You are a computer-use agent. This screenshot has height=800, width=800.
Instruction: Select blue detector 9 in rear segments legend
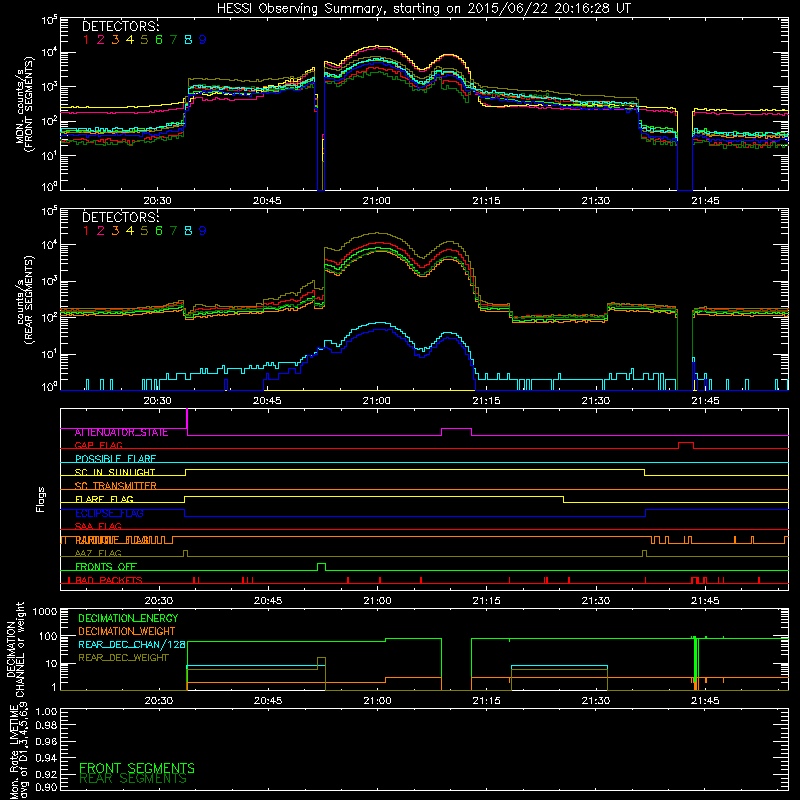[203, 231]
